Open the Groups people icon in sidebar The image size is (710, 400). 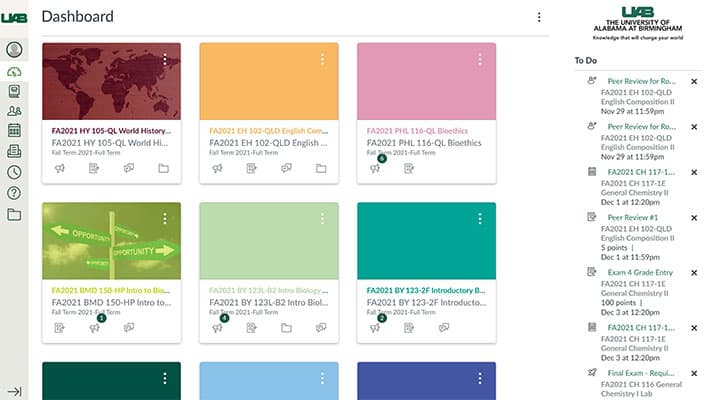coord(14,111)
